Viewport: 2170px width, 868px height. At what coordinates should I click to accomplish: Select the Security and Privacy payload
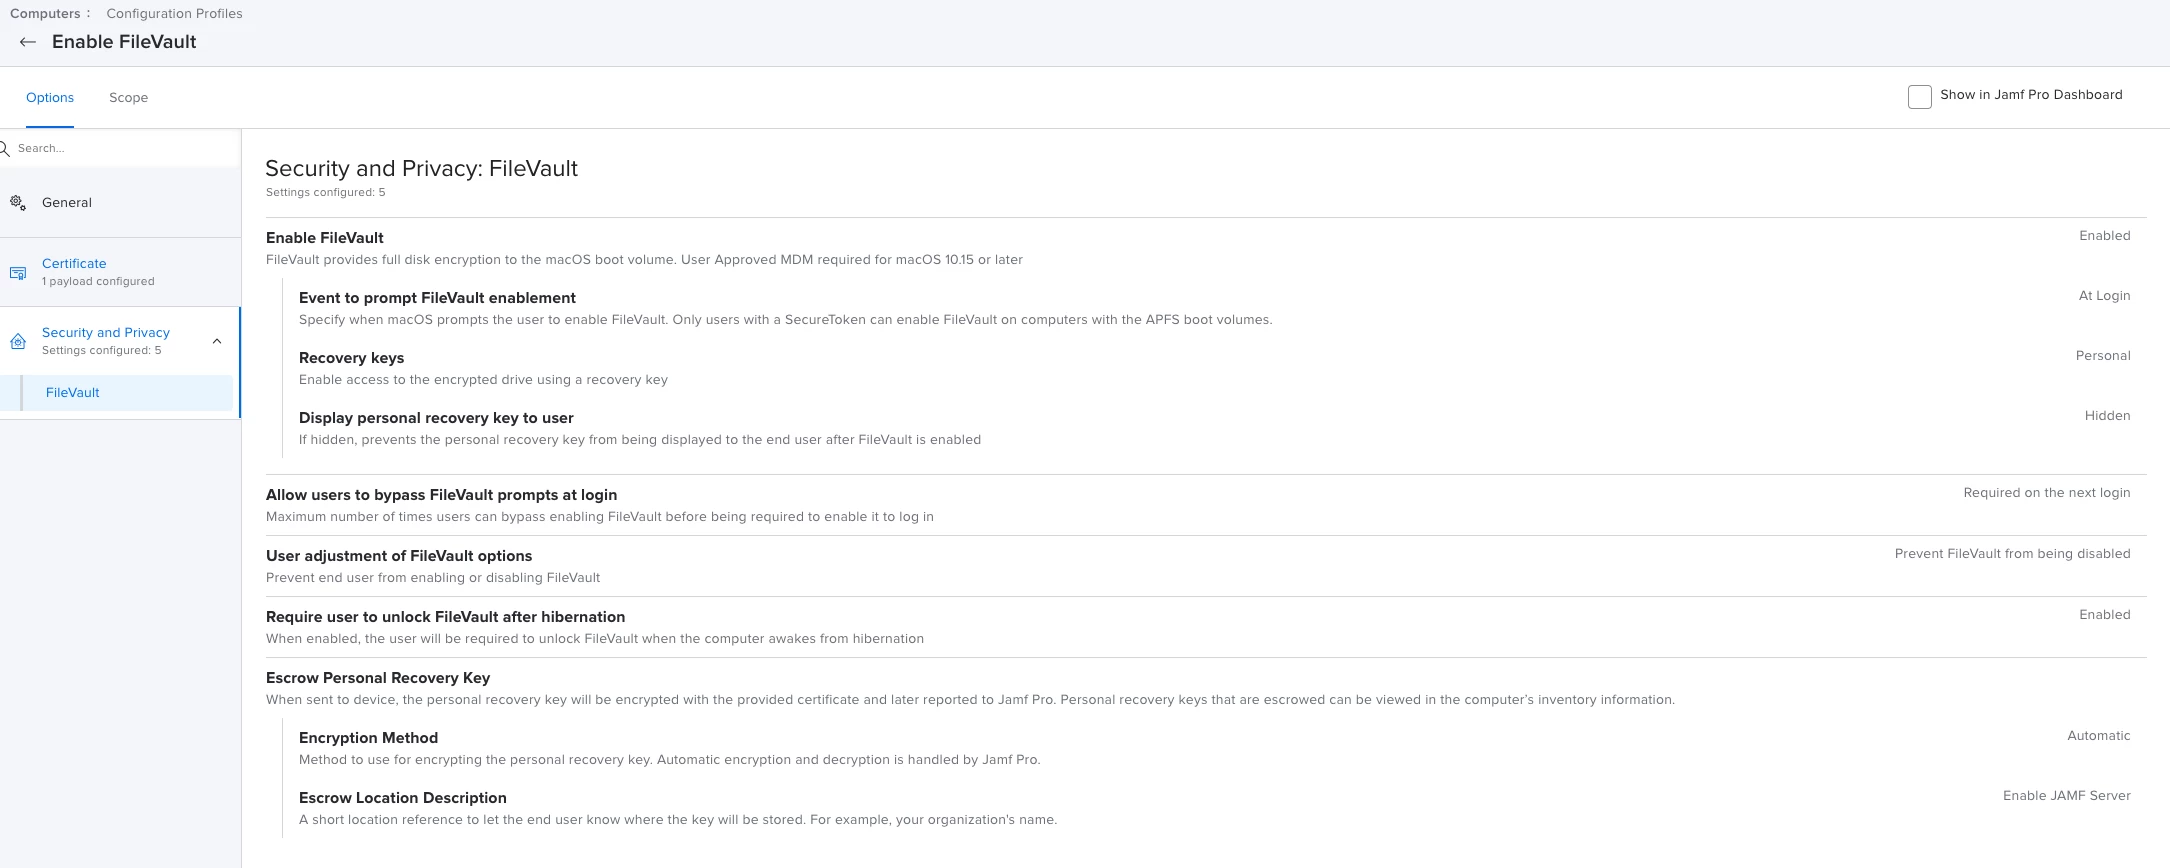coord(120,341)
